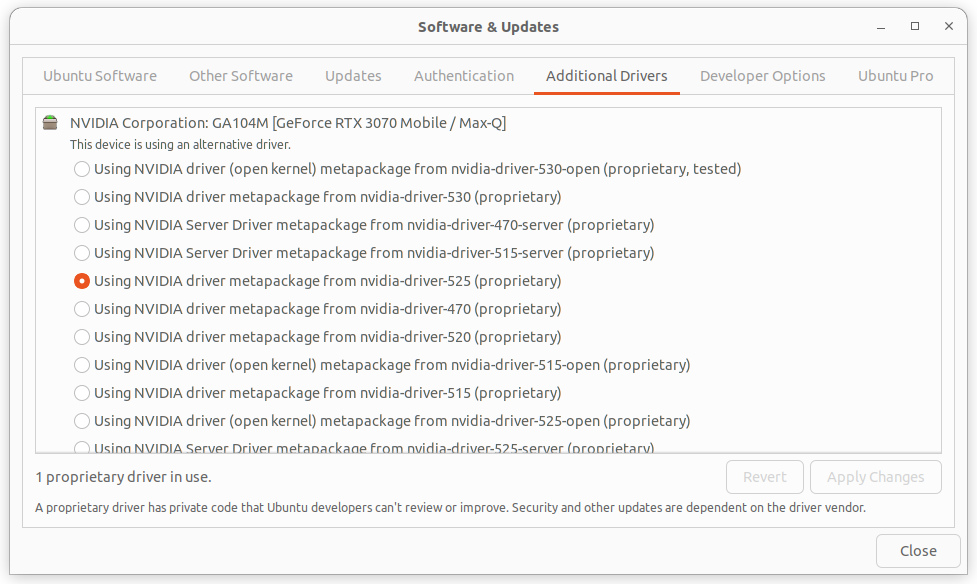Switch to the Ubuntu Pro tab
The height and width of the screenshot is (584, 977).
pyautogui.click(x=895, y=76)
